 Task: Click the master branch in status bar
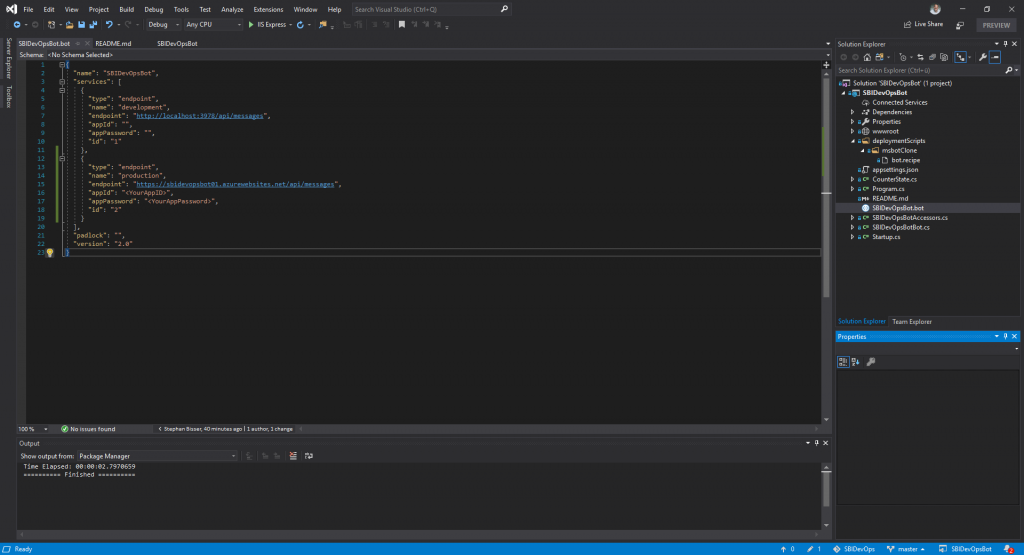click(906, 549)
